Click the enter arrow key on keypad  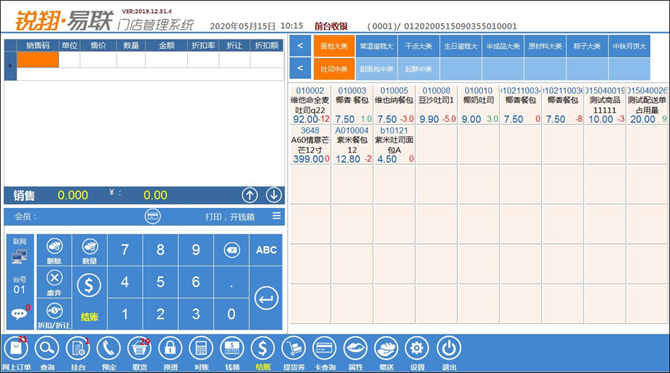click(x=266, y=298)
